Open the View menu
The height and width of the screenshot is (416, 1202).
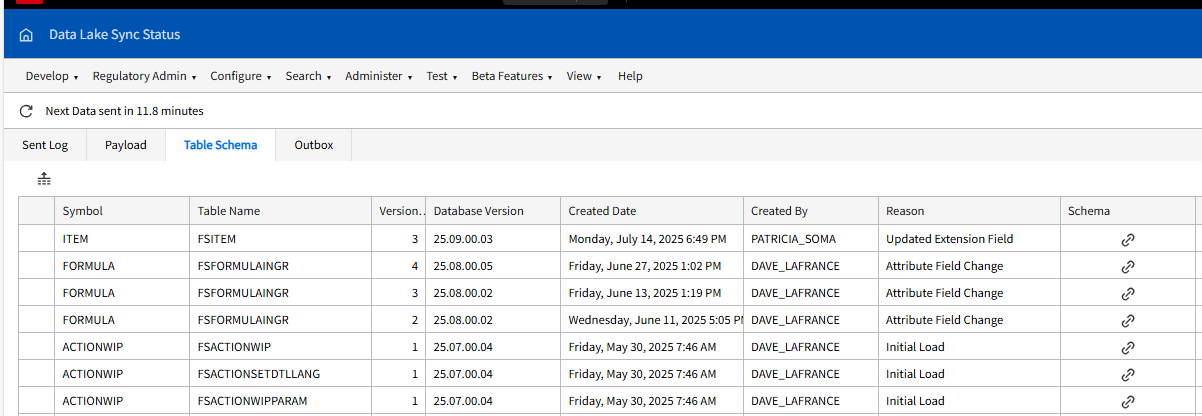[x=584, y=76]
